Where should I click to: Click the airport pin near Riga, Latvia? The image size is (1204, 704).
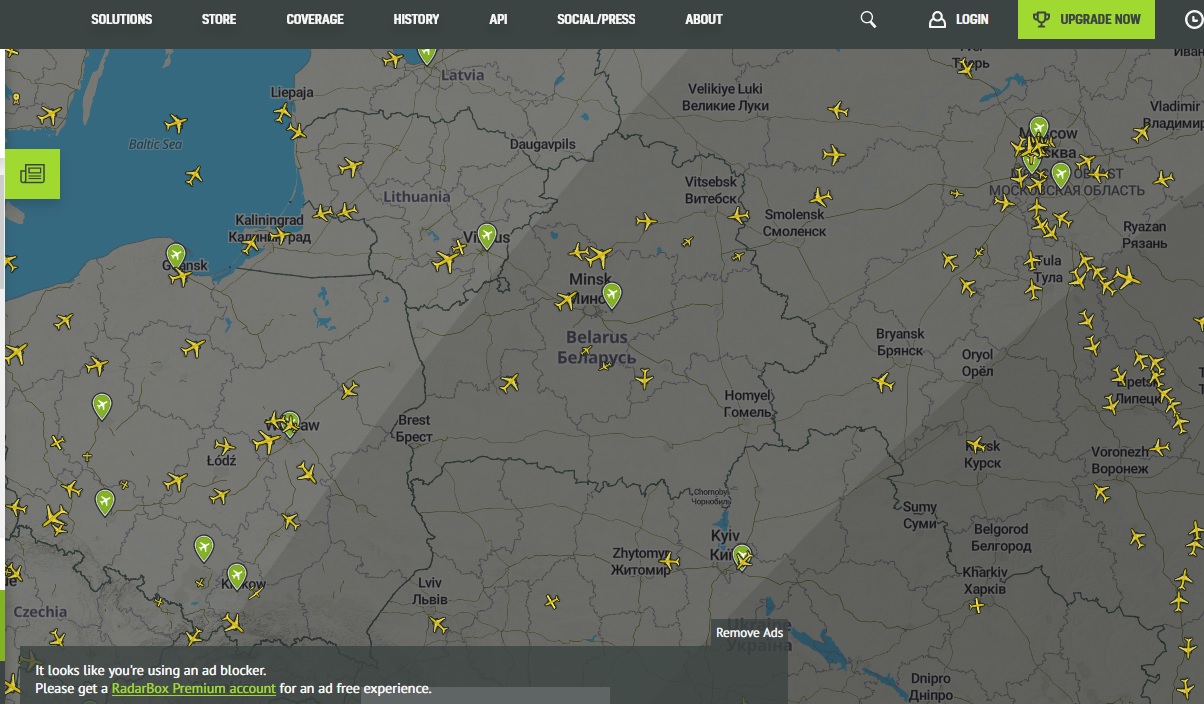coord(427,53)
